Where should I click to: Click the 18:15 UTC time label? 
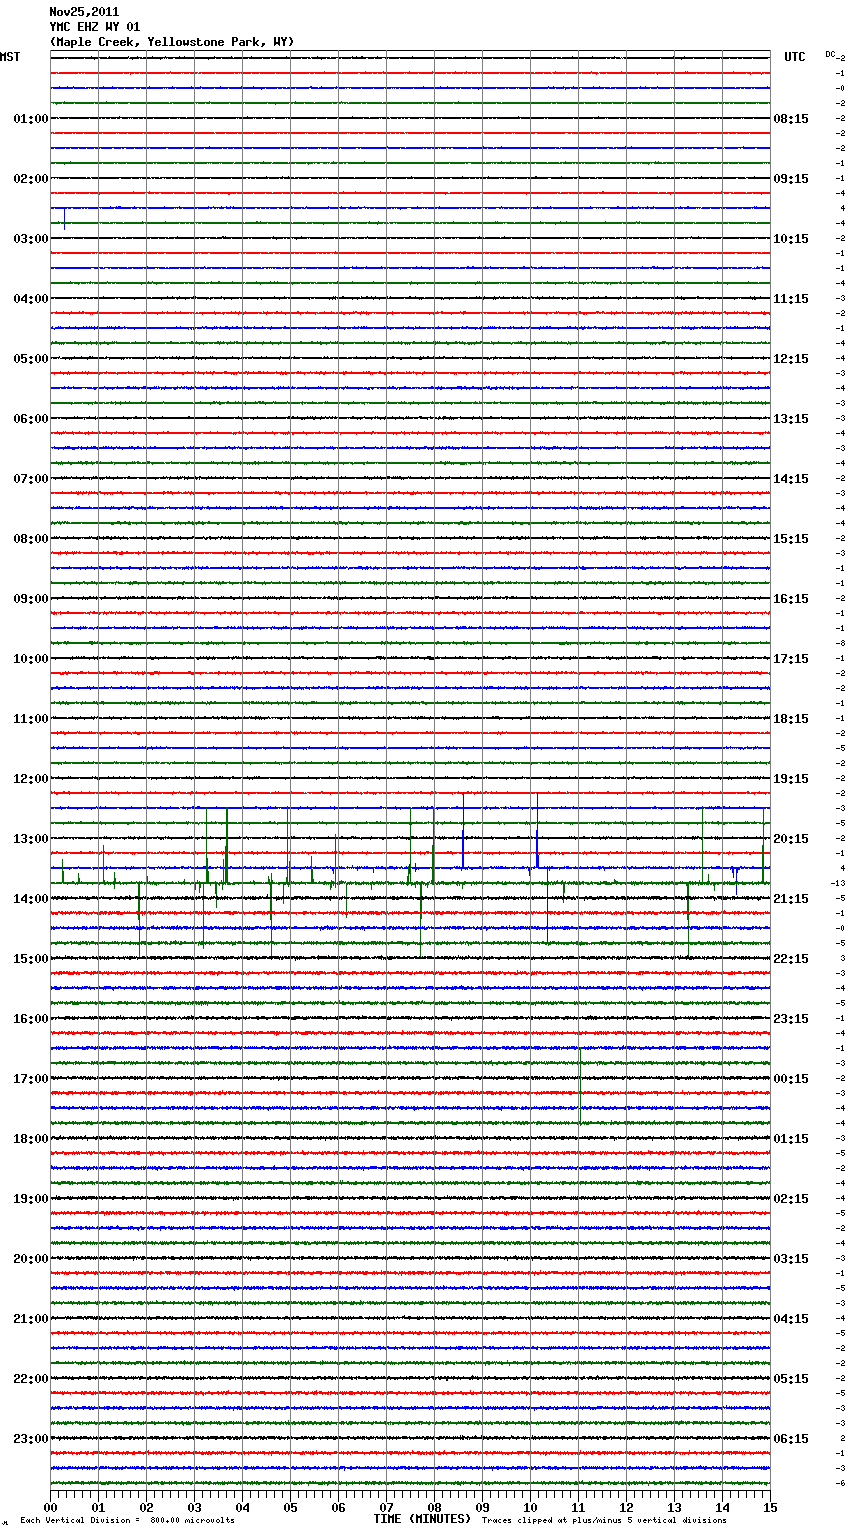point(791,719)
